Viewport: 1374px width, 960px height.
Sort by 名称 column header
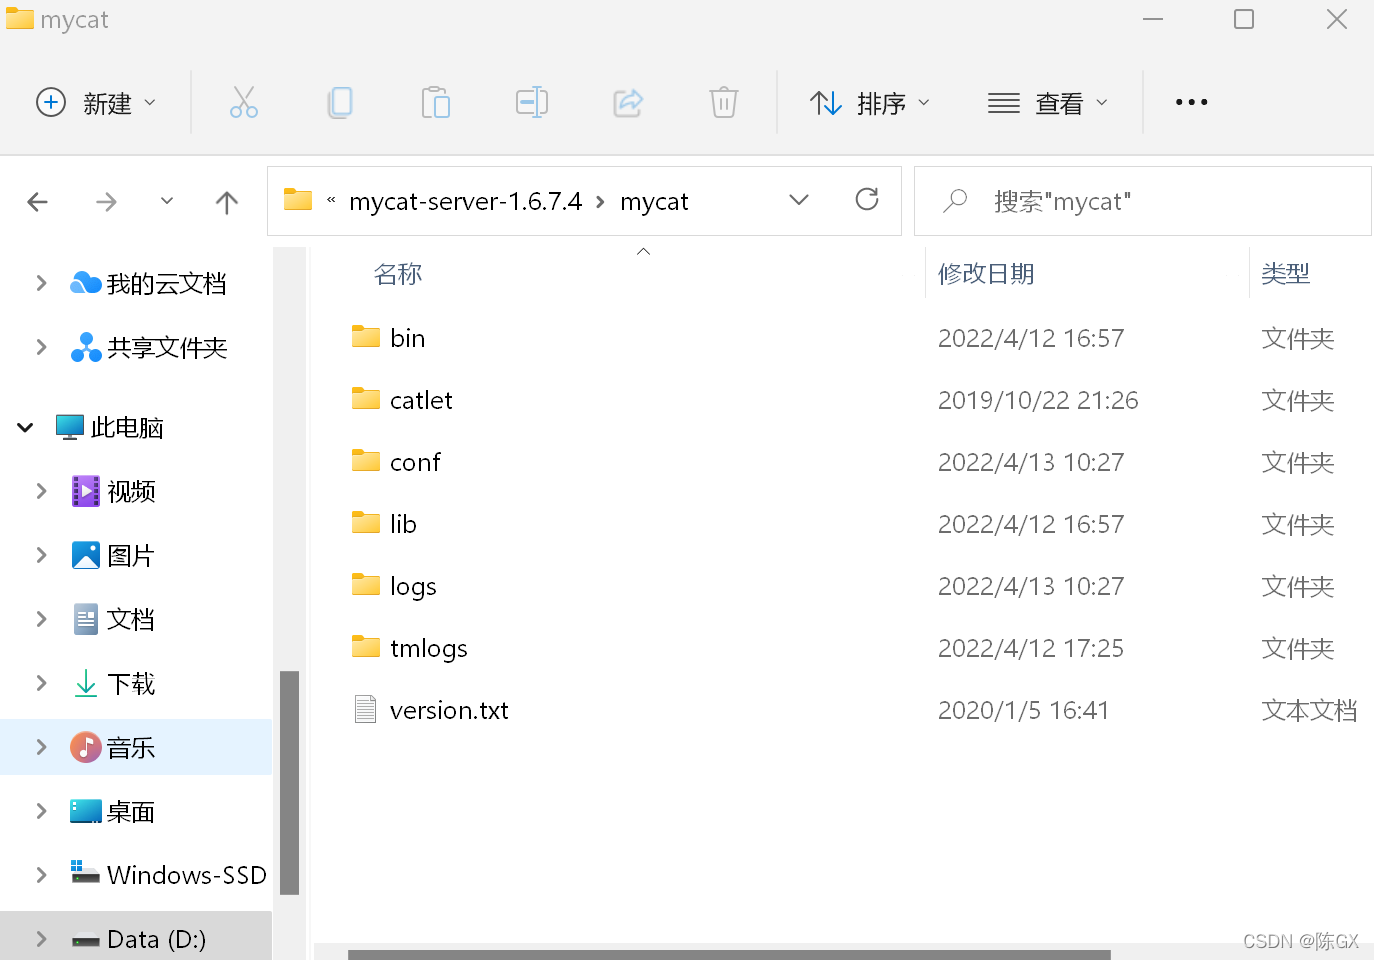(x=398, y=274)
